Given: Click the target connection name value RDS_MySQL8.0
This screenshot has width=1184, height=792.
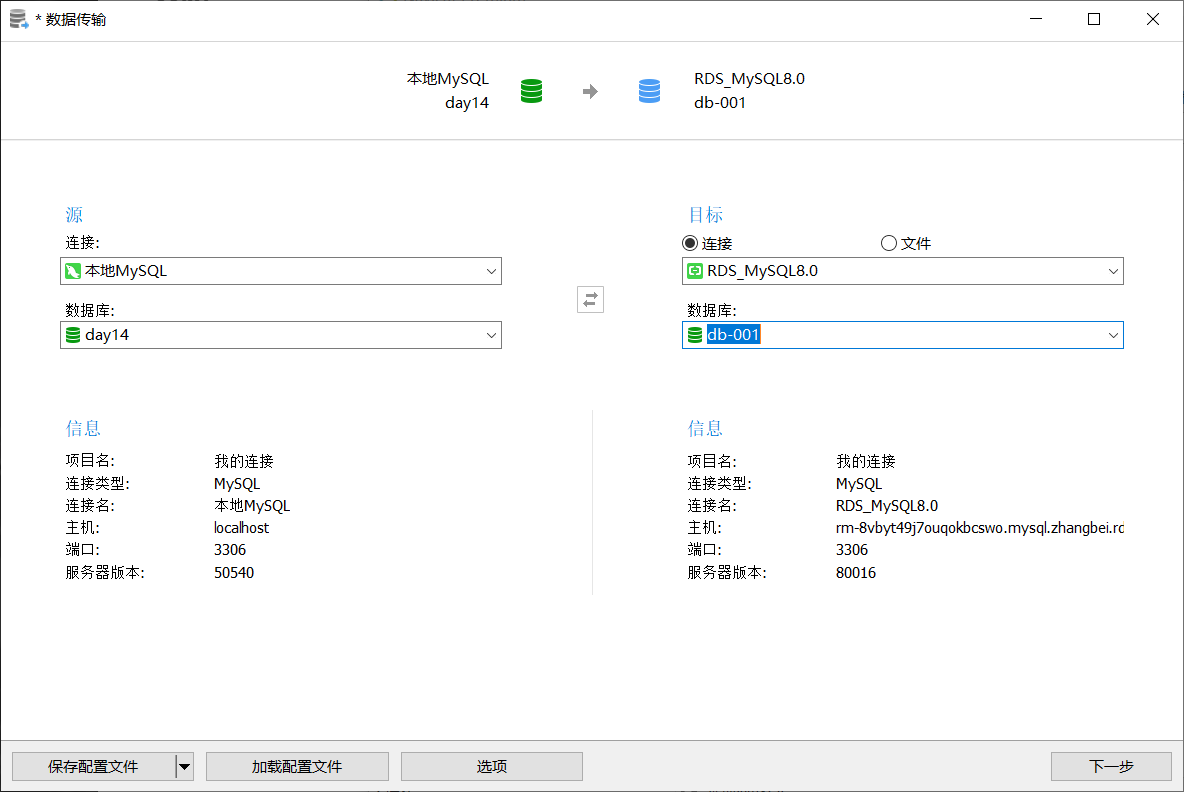Looking at the screenshot, I should [x=886, y=506].
